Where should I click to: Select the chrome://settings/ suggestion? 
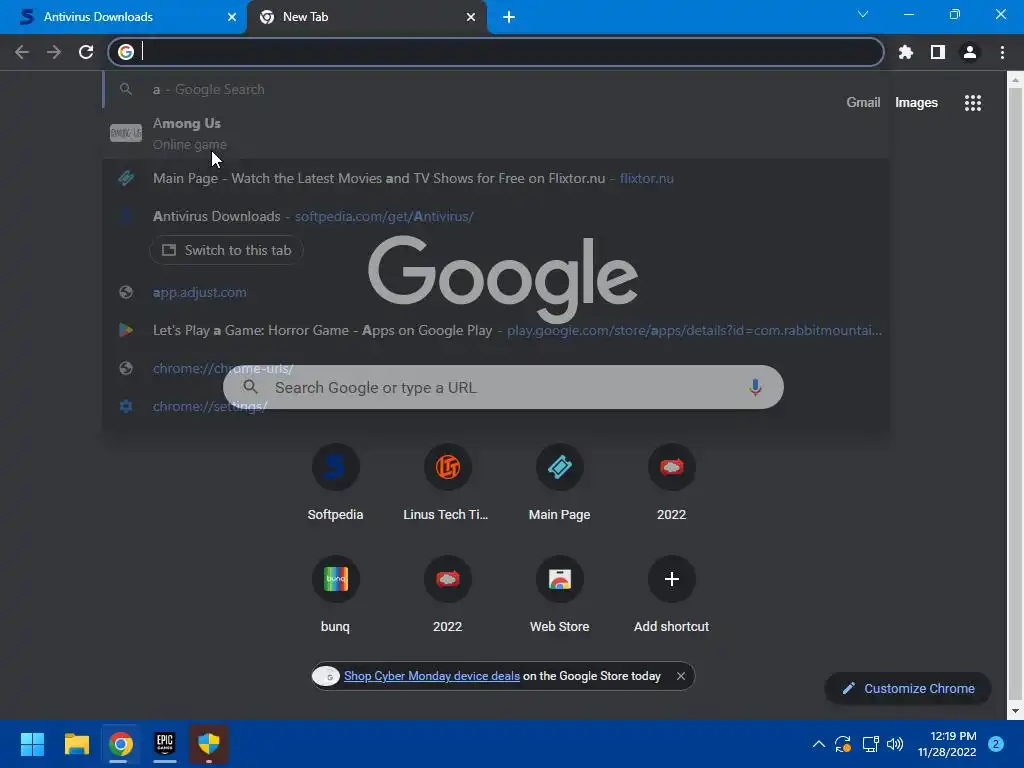(496, 406)
